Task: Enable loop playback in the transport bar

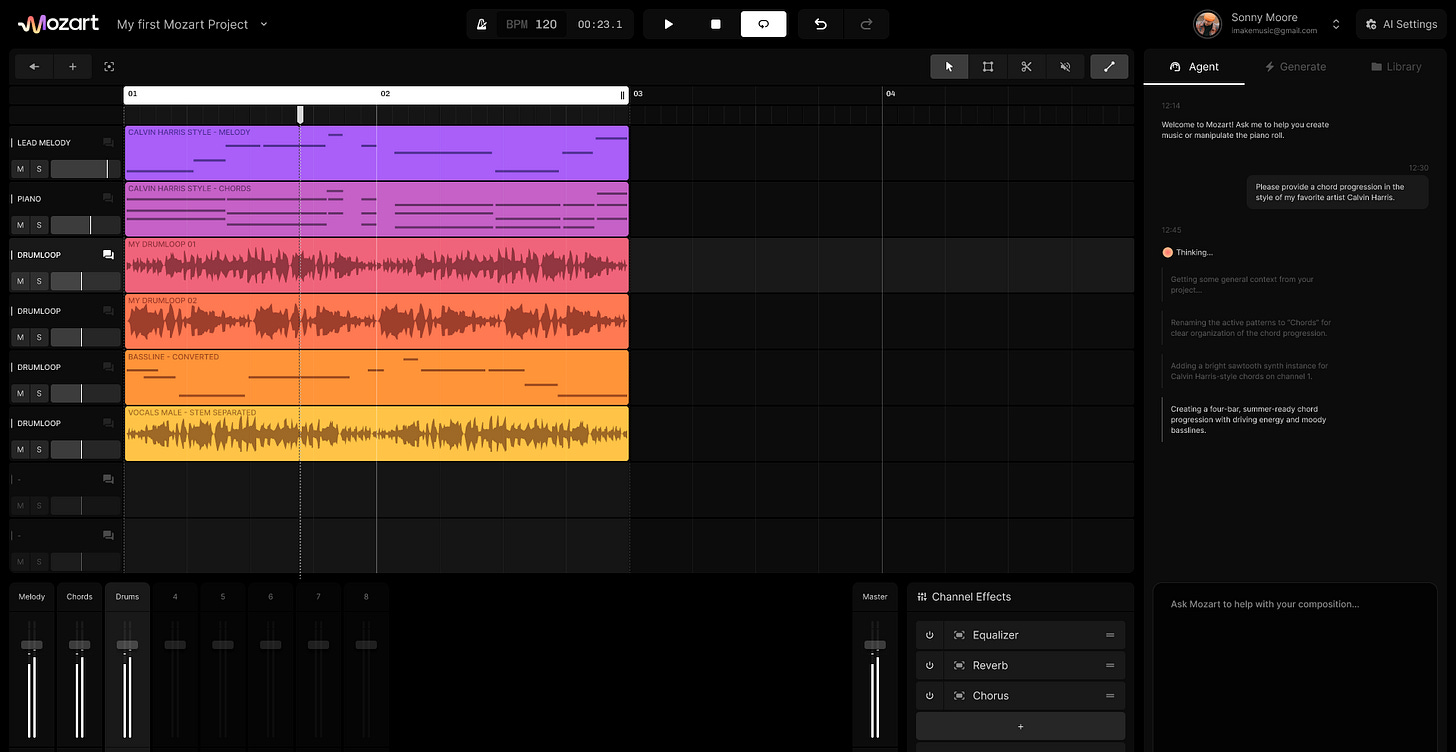Action: pyautogui.click(x=763, y=23)
